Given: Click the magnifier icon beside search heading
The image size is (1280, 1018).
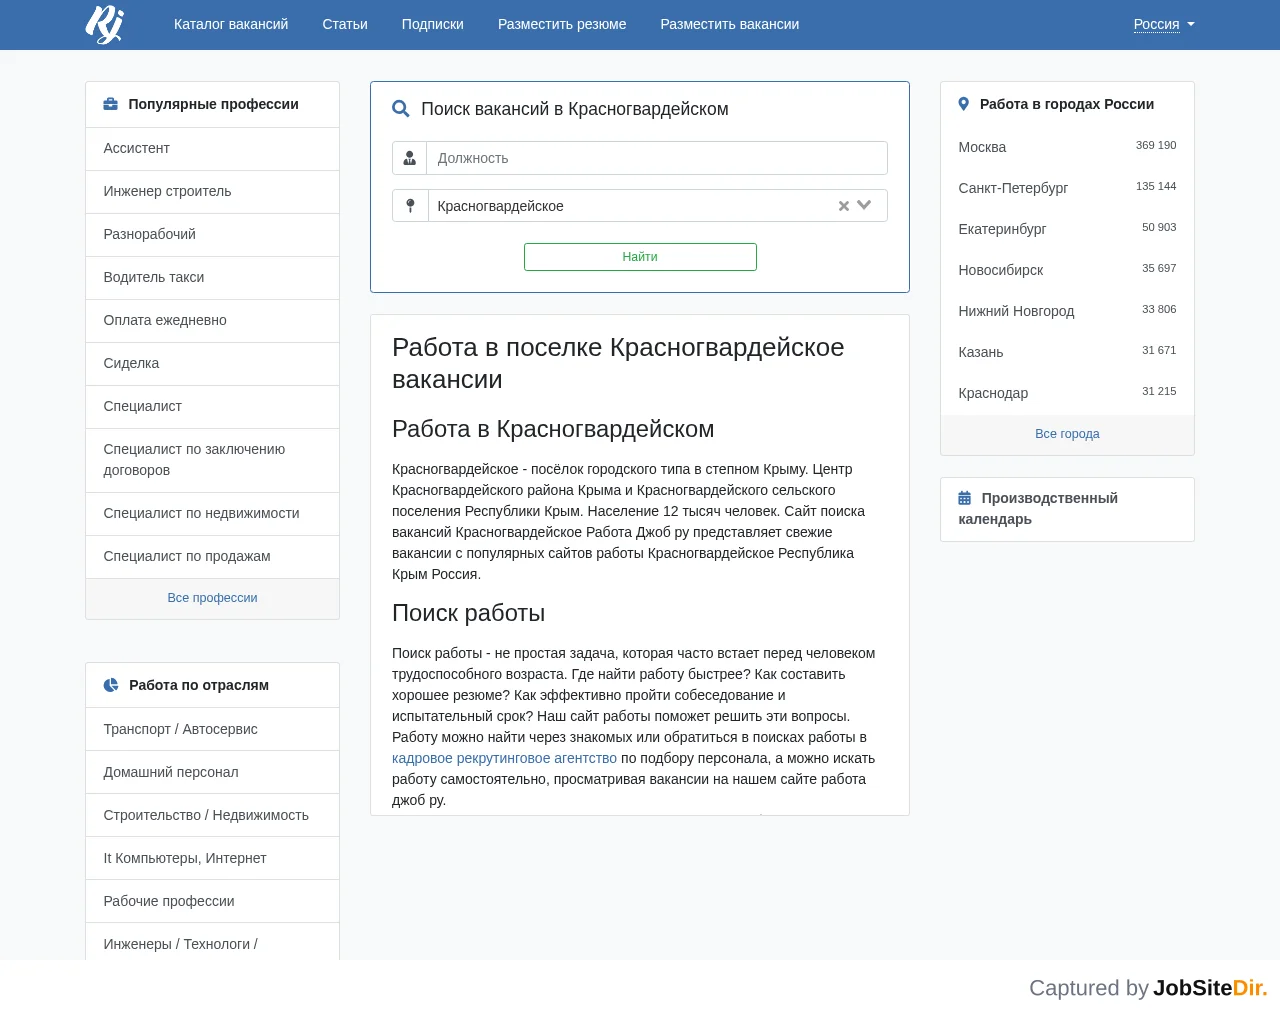Looking at the screenshot, I should tap(401, 109).
